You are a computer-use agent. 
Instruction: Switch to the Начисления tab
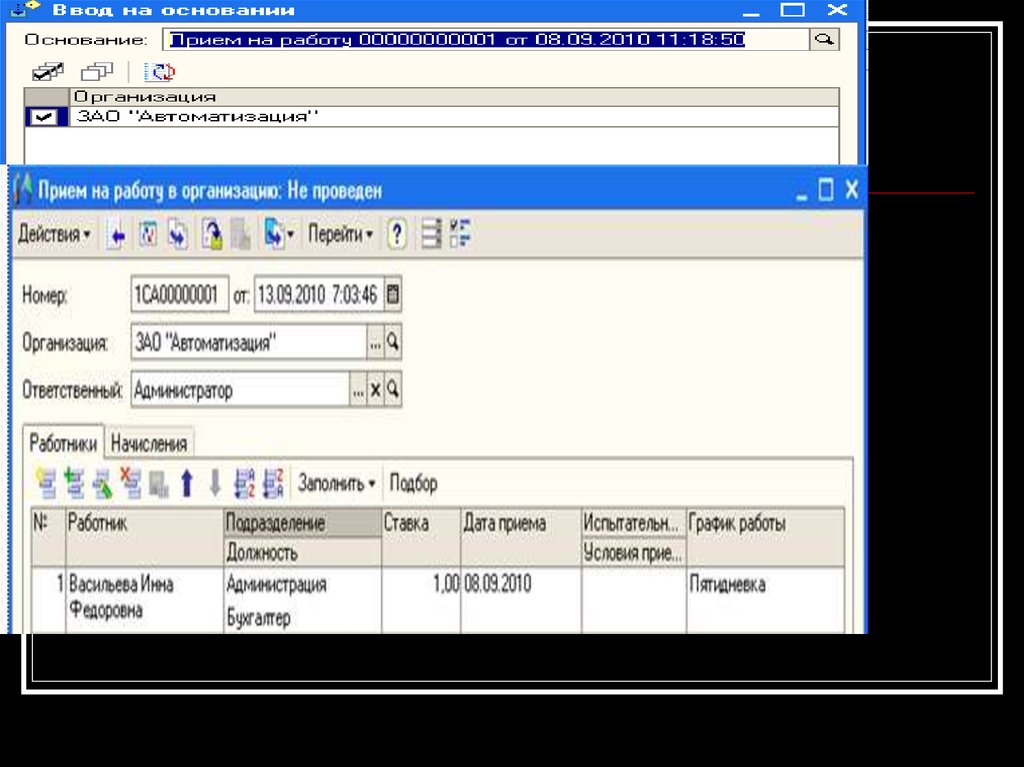click(149, 443)
